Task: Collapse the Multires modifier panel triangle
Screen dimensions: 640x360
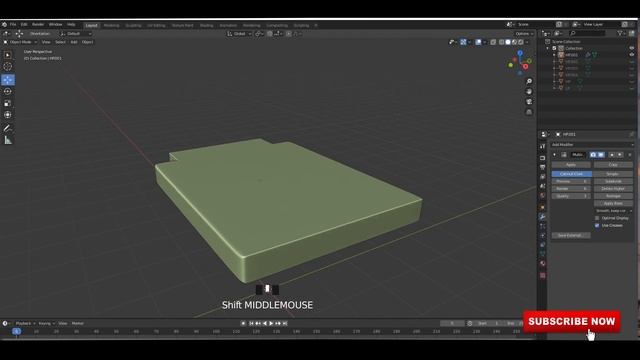Action: coord(554,155)
